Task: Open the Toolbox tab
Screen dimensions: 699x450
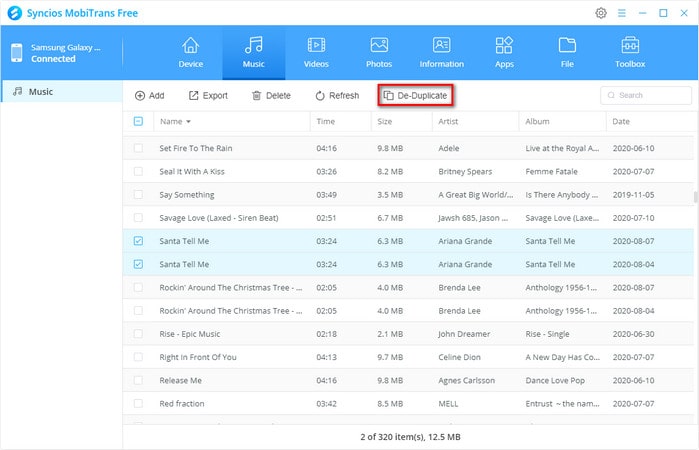Action: (630, 53)
